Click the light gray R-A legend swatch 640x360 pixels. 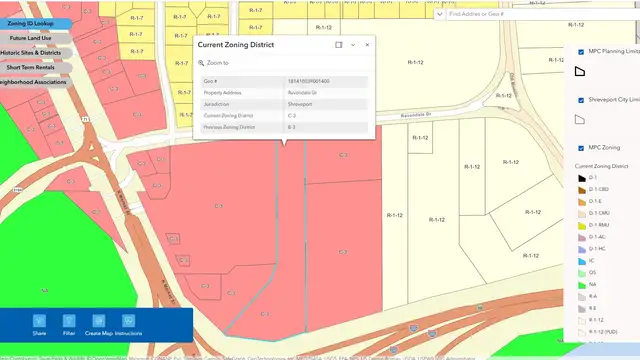[582, 297]
